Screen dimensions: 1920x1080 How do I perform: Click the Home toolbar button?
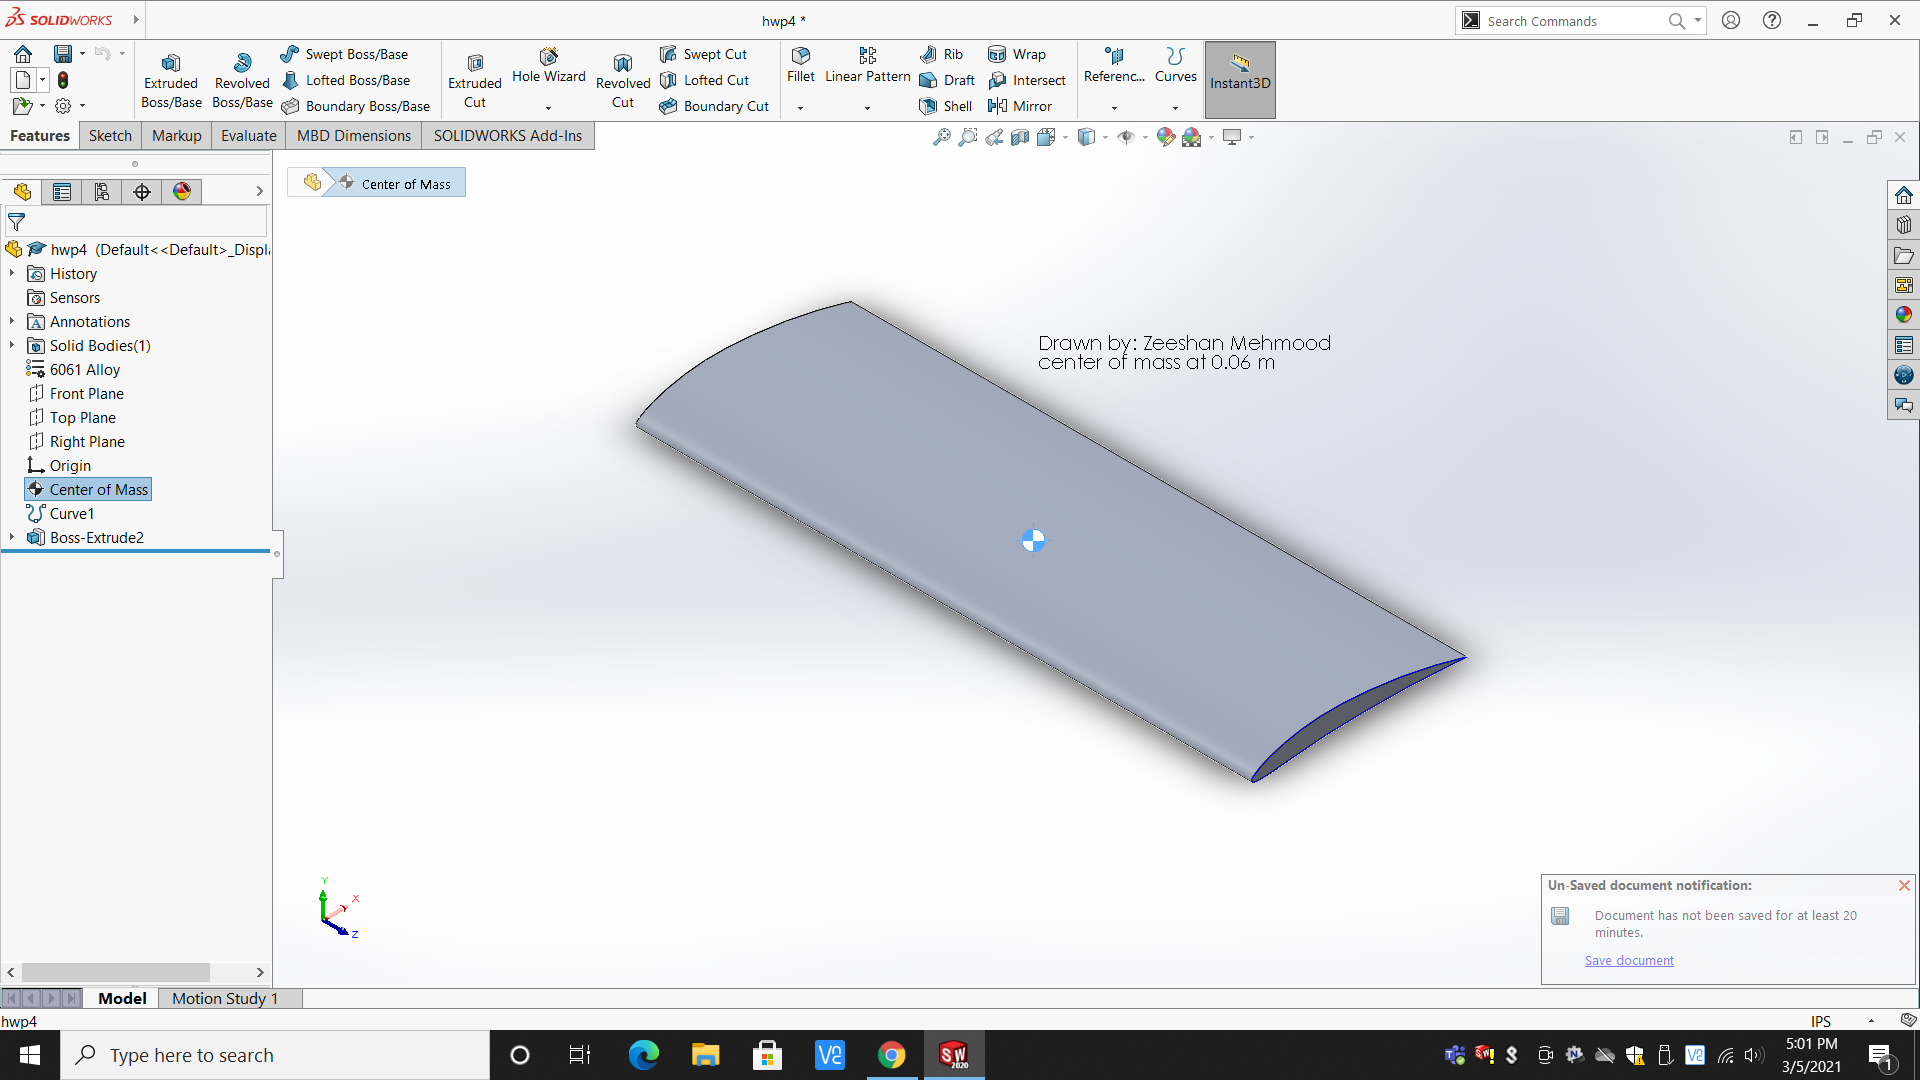coord(23,54)
